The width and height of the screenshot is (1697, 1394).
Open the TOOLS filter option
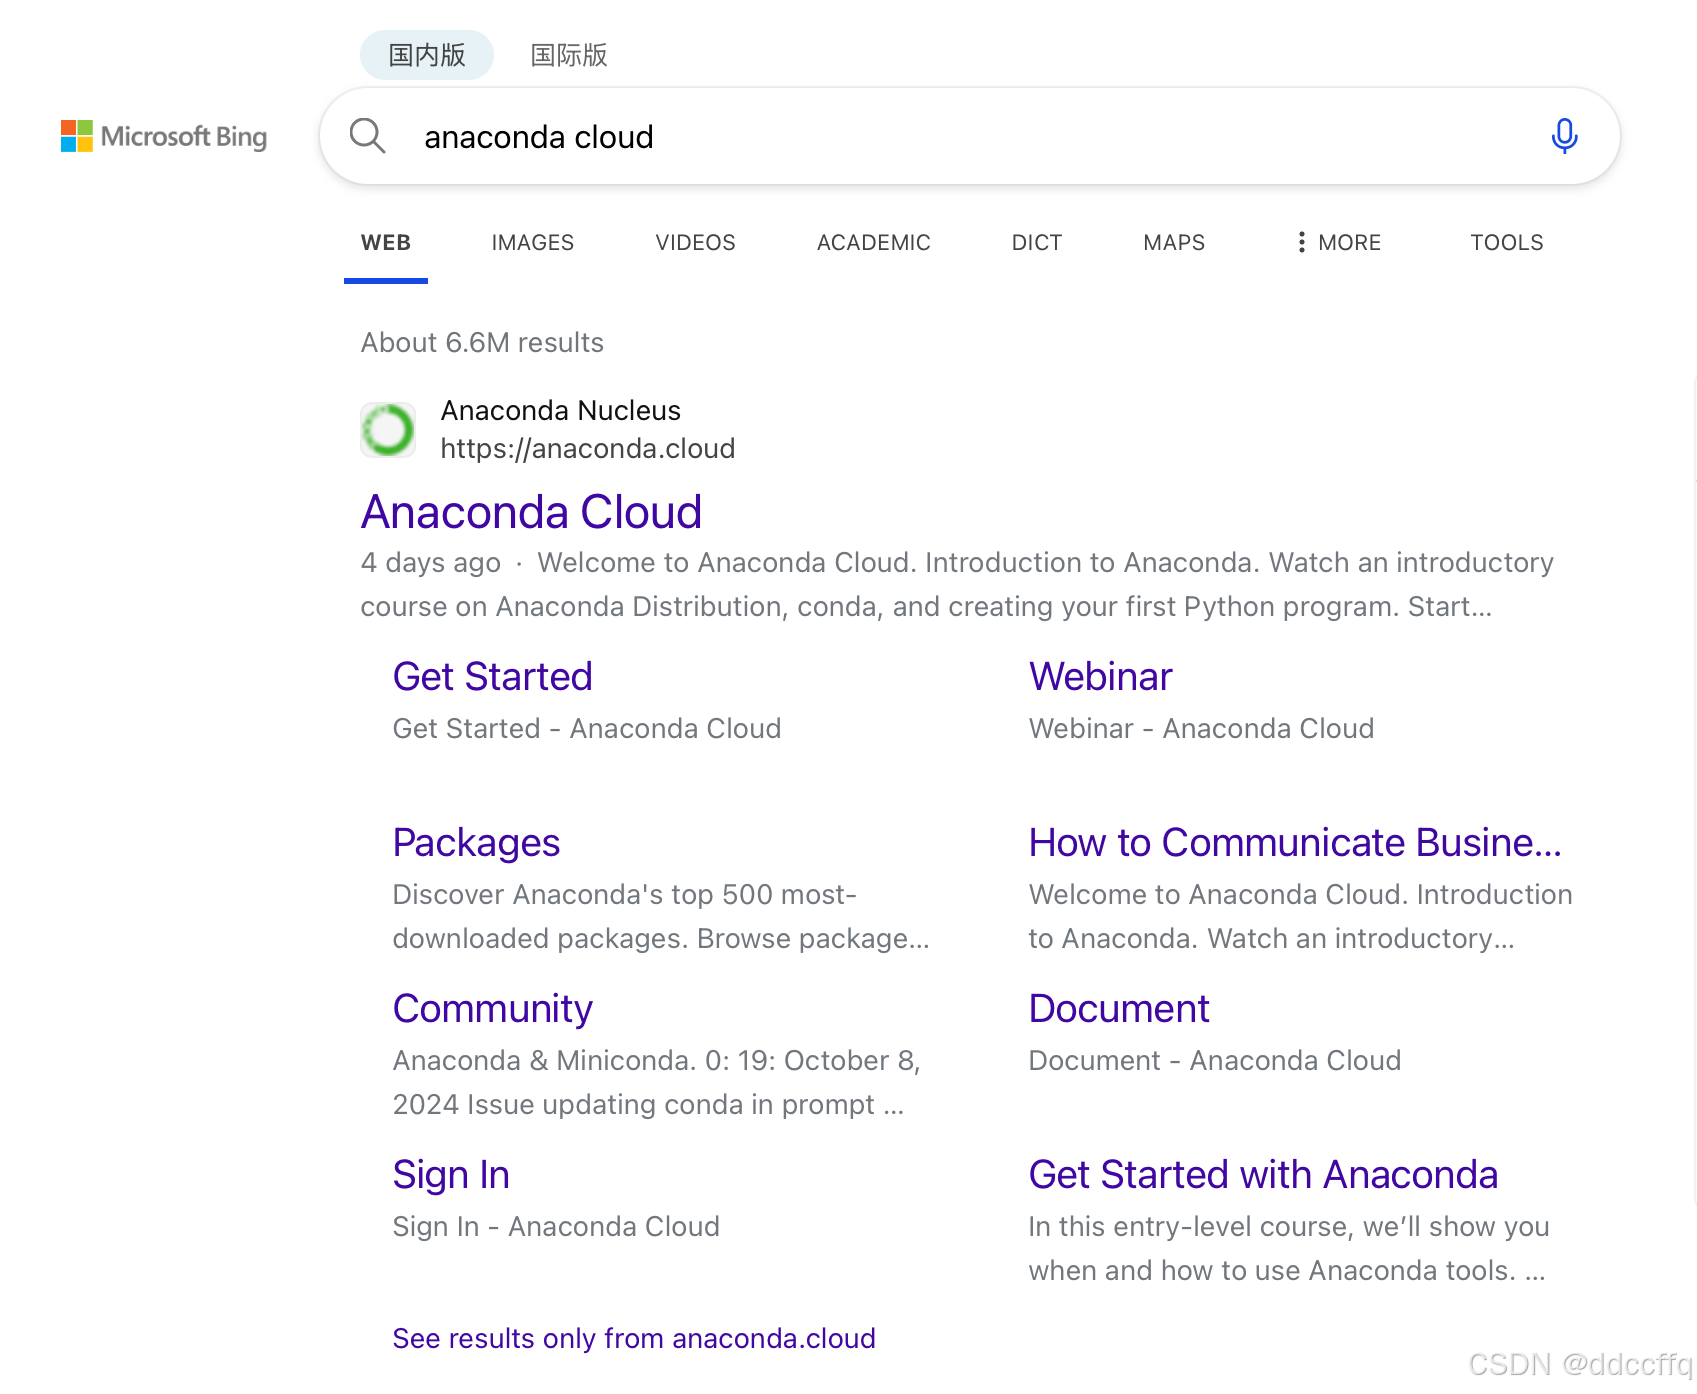pos(1507,242)
